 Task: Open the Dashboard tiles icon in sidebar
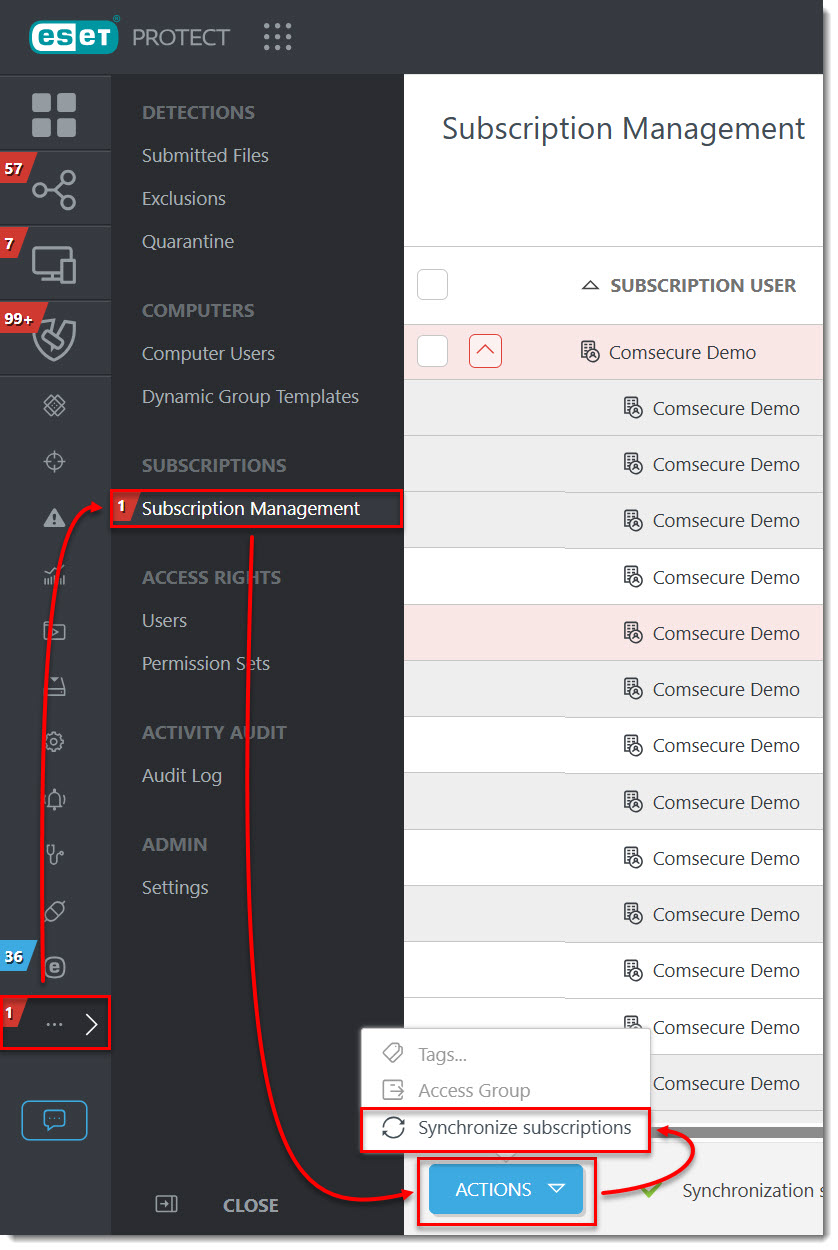pyautogui.click(x=54, y=114)
